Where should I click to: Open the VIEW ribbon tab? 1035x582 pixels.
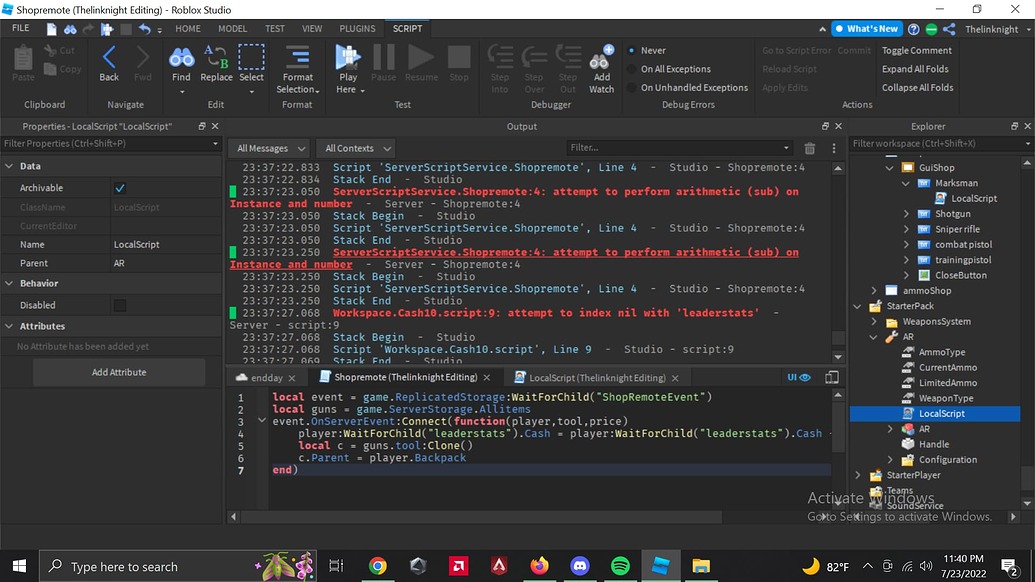[312, 28]
